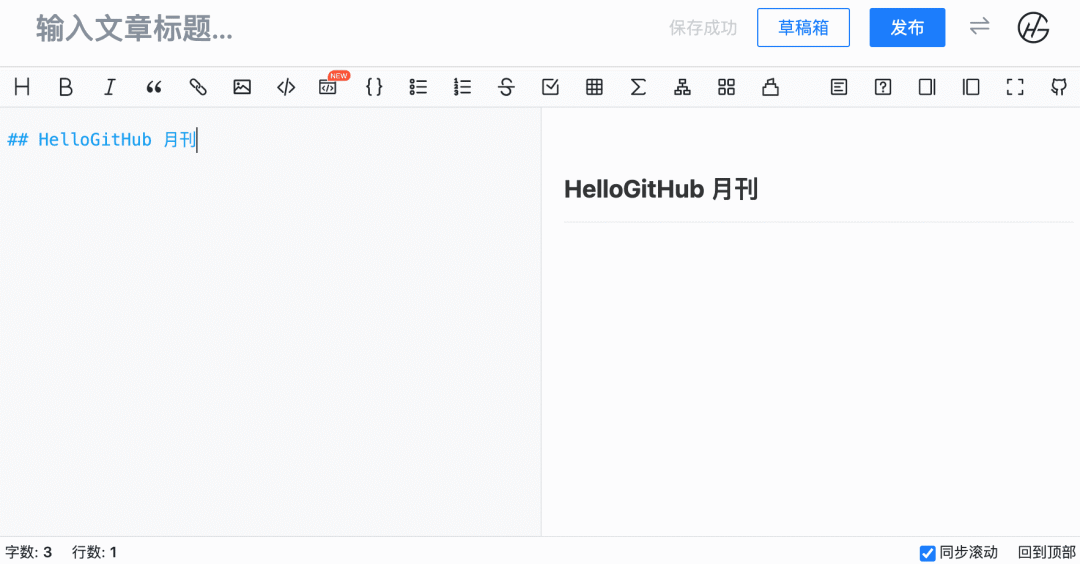Insert a blockquote
The height and width of the screenshot is (564, 1080).
point(154,87)
